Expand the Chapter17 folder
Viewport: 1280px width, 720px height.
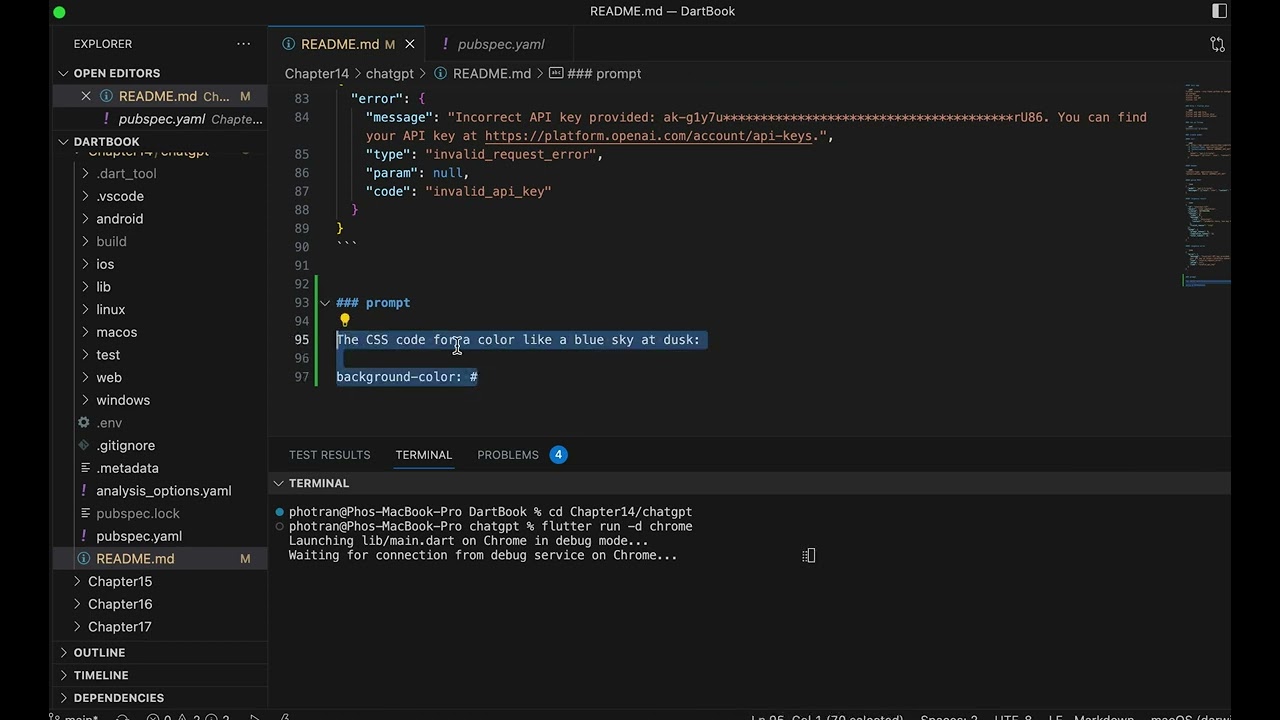tap(77, 627)
